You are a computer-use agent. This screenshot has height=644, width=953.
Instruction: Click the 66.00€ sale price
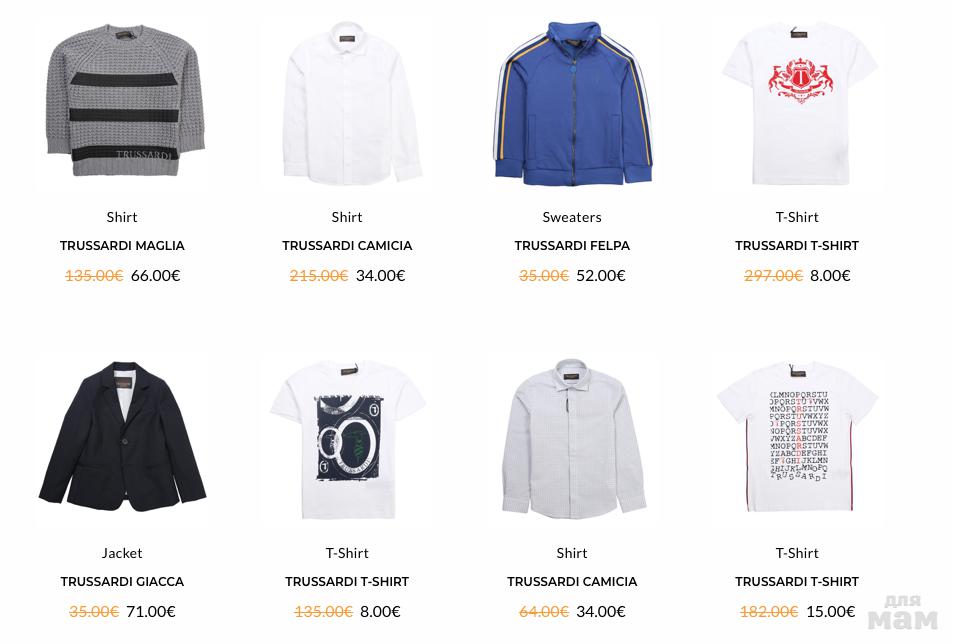click(156, 276)
